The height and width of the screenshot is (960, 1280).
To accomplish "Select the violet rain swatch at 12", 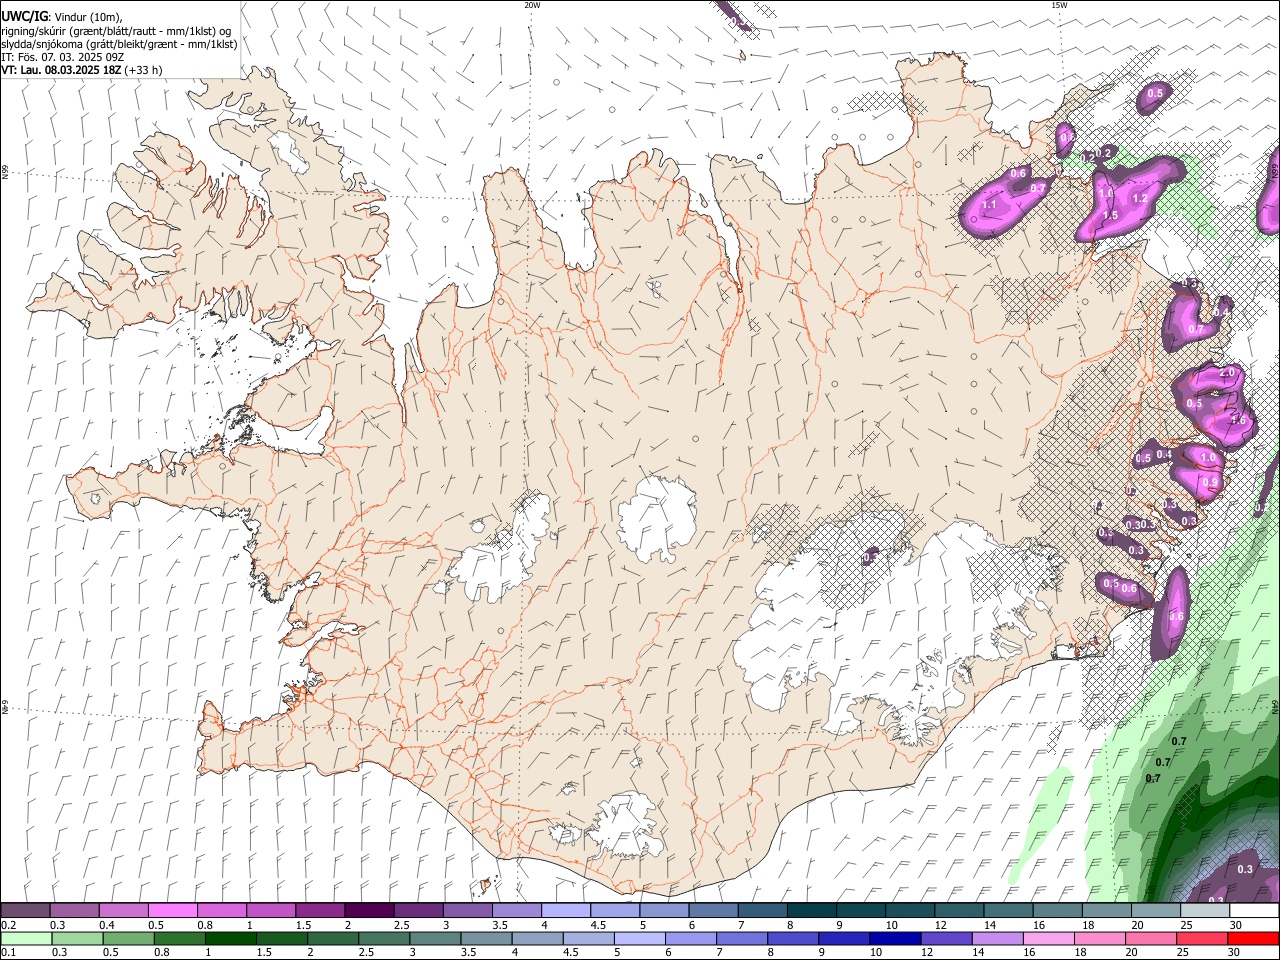I will [945, 938].
